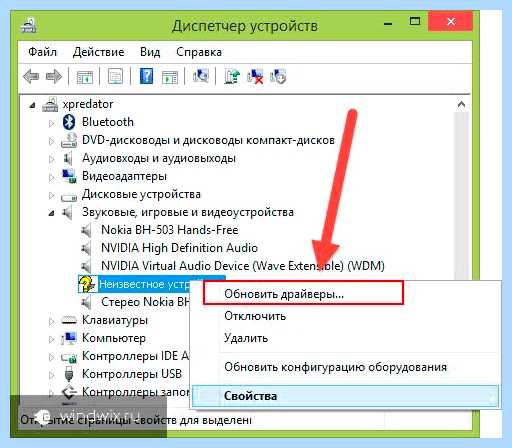Expand the Видеоадаптеры arrow
Screen dimensions: 512x448
pos(51,177)
